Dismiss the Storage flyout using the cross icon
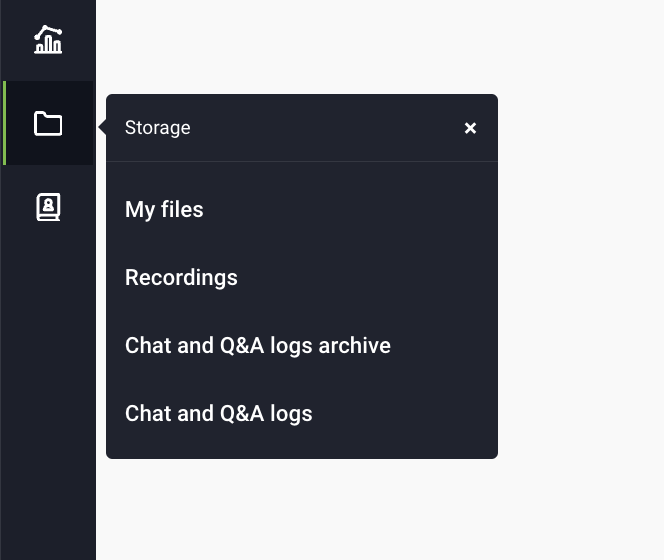The width and height of the screenshot is (664, 560). [470, 128]
